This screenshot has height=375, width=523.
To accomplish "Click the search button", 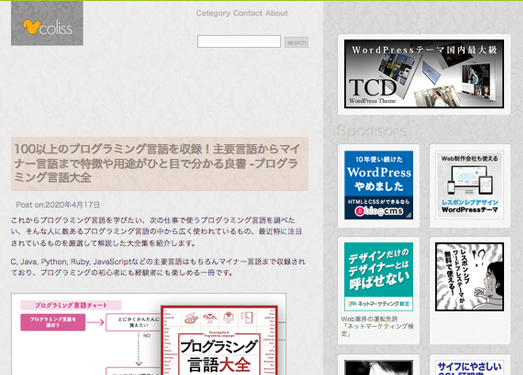I will click(297, 42).
